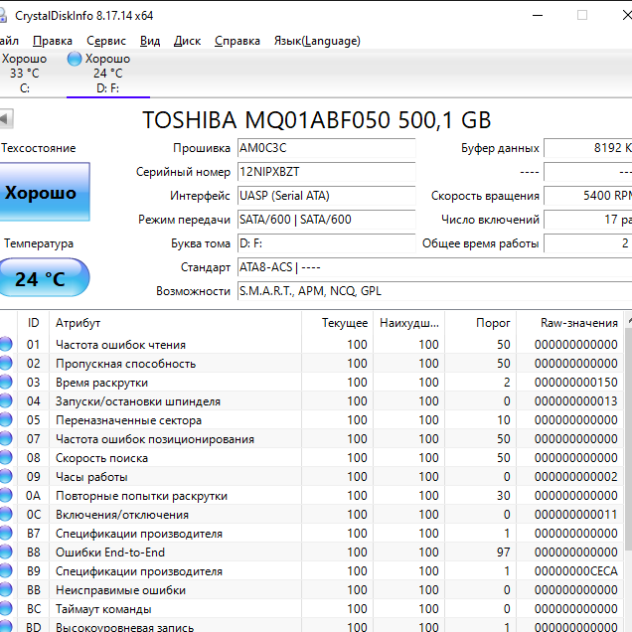Click status orb of attribute 04
This screenshot has height=632, width=632.
pos(6,400)
